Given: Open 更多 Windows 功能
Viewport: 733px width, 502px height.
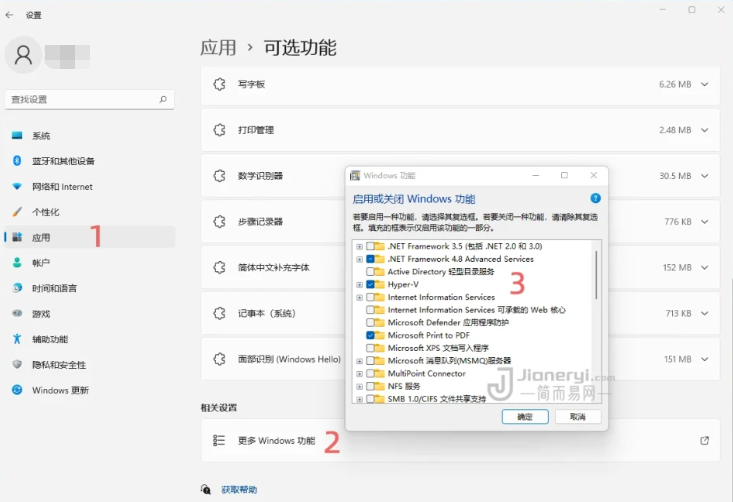Looking at the screenshot, I should pyautogui.click(x=460, y=440).
